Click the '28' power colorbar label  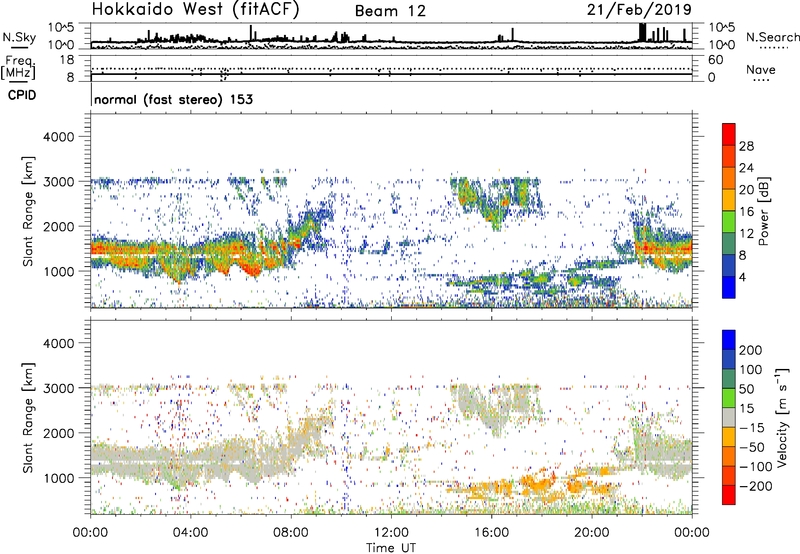point(746,146)
